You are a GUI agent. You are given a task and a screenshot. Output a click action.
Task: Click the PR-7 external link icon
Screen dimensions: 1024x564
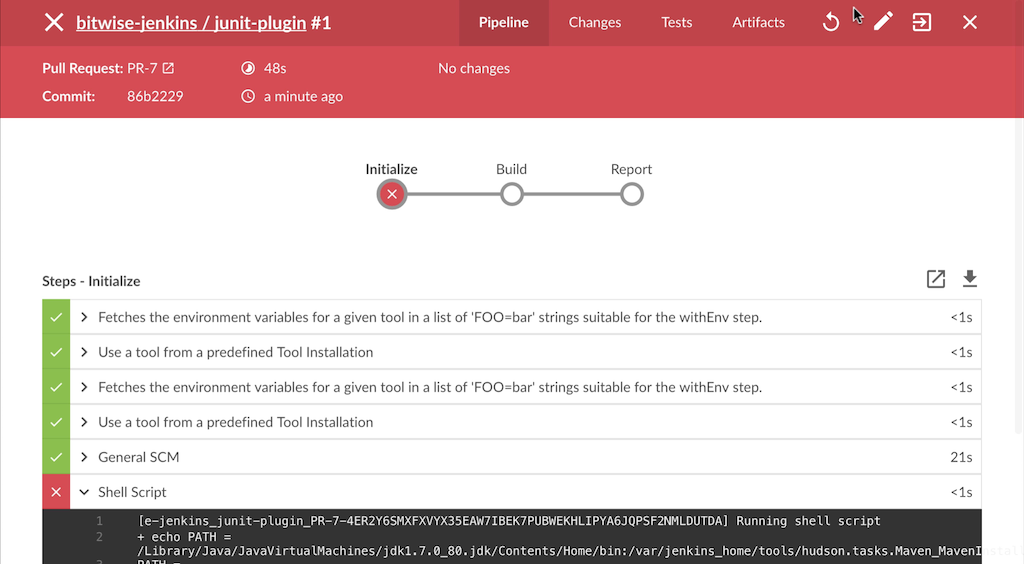pos(168,69)
